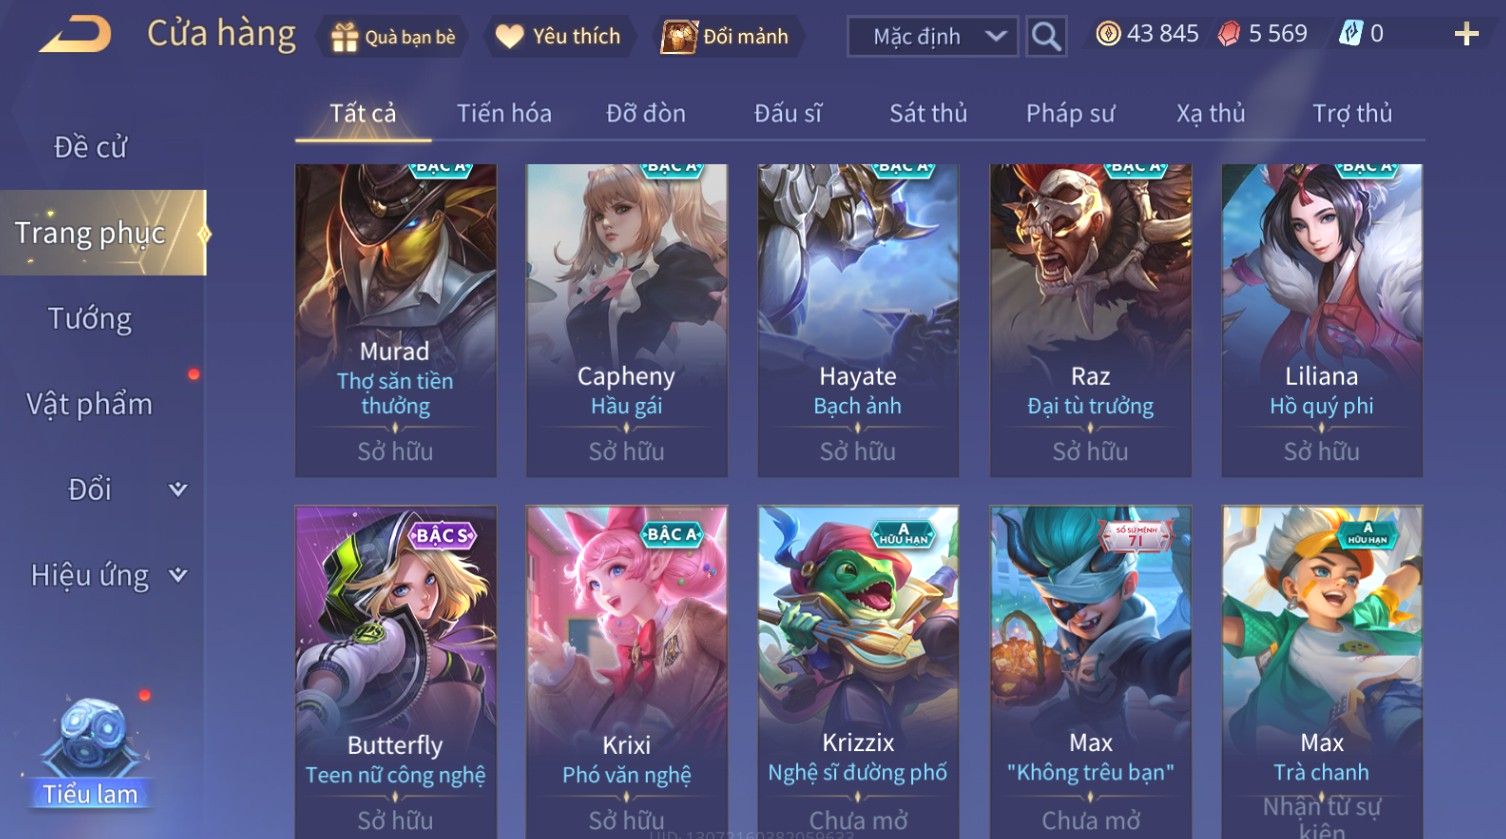Select the Butterfly Teen nữ công nghệ skin
The image size is (1506, 839).
[395, 672]
